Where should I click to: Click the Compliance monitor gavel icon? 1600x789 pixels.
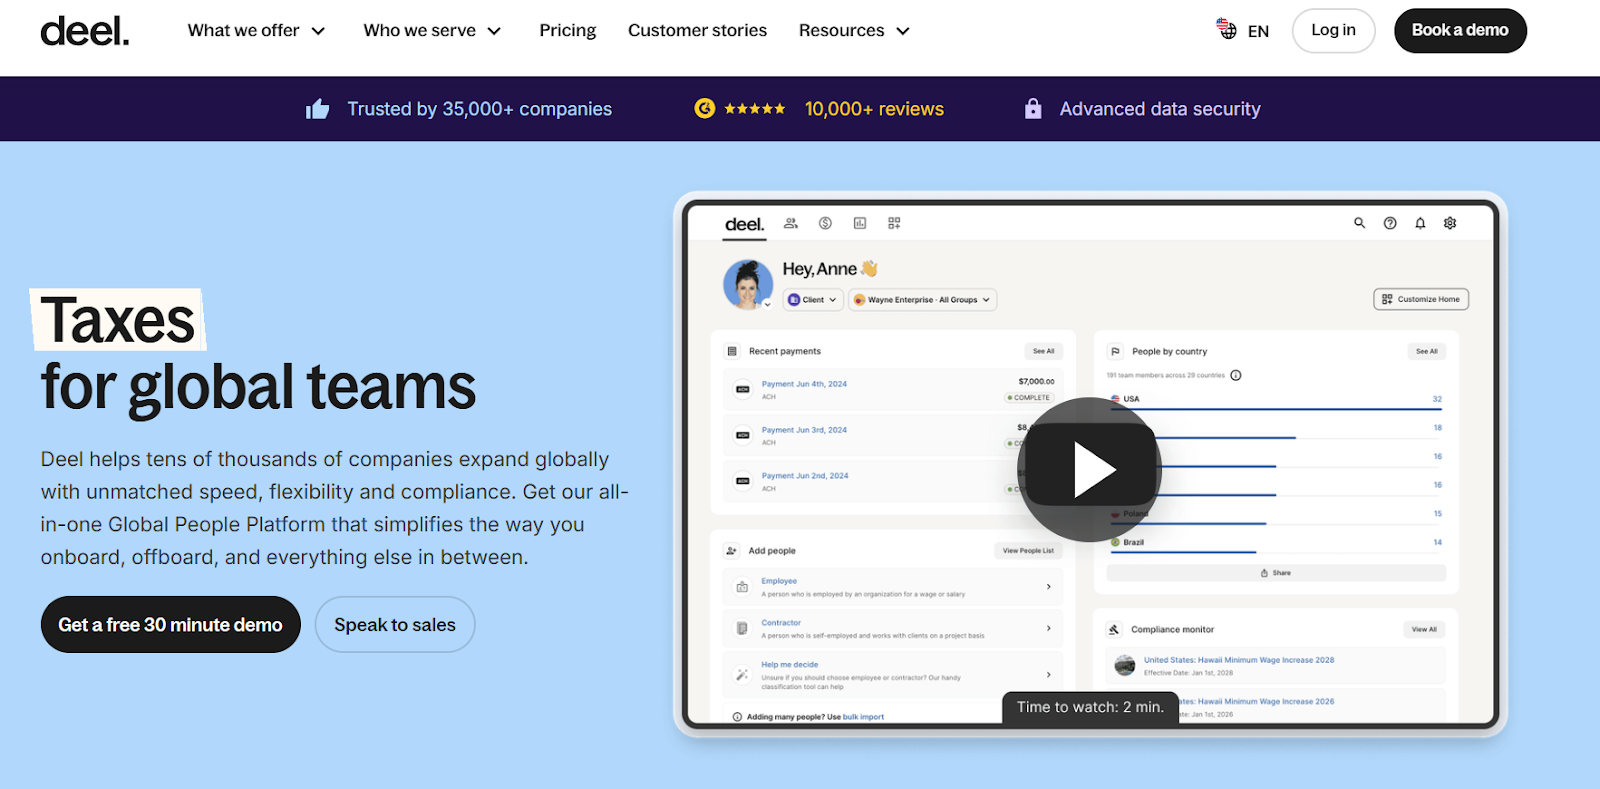[x=1114, y=630]
